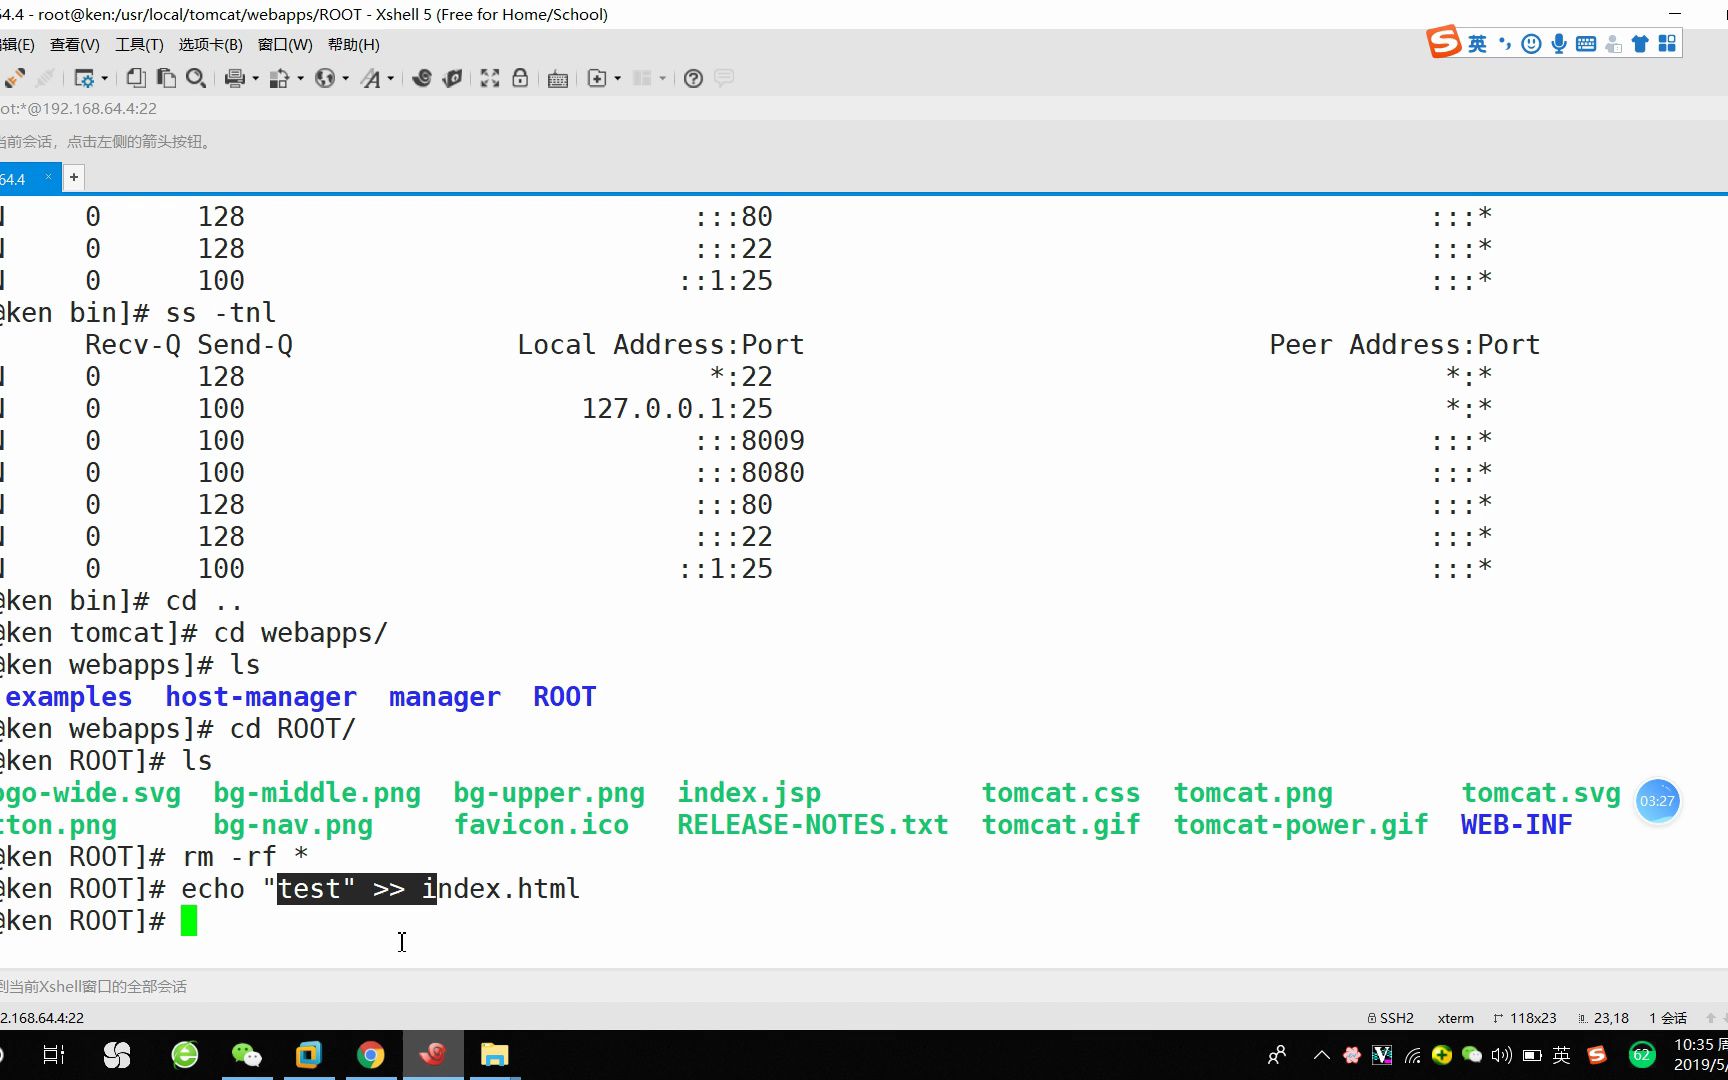Expand the new tab dropdown arrow
The width and height of the screenshot is (1728, 1080).
pyautogui.click(x=617, y=78)
